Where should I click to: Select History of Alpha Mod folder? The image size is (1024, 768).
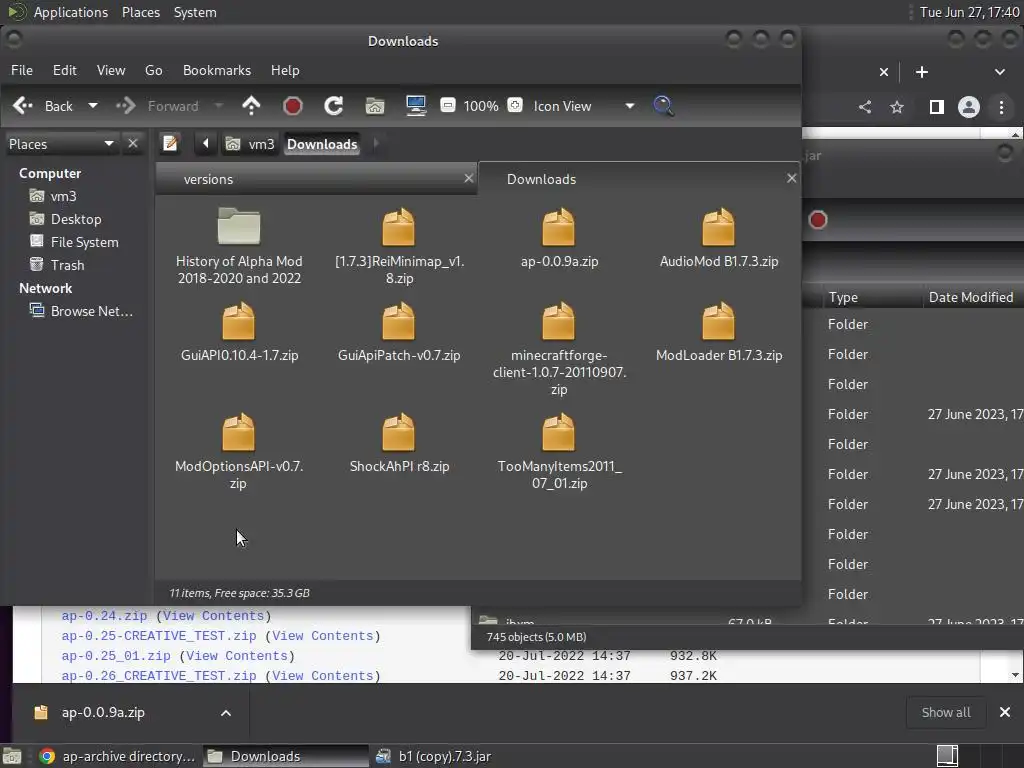pyautogui.click(x=239, y=246)
